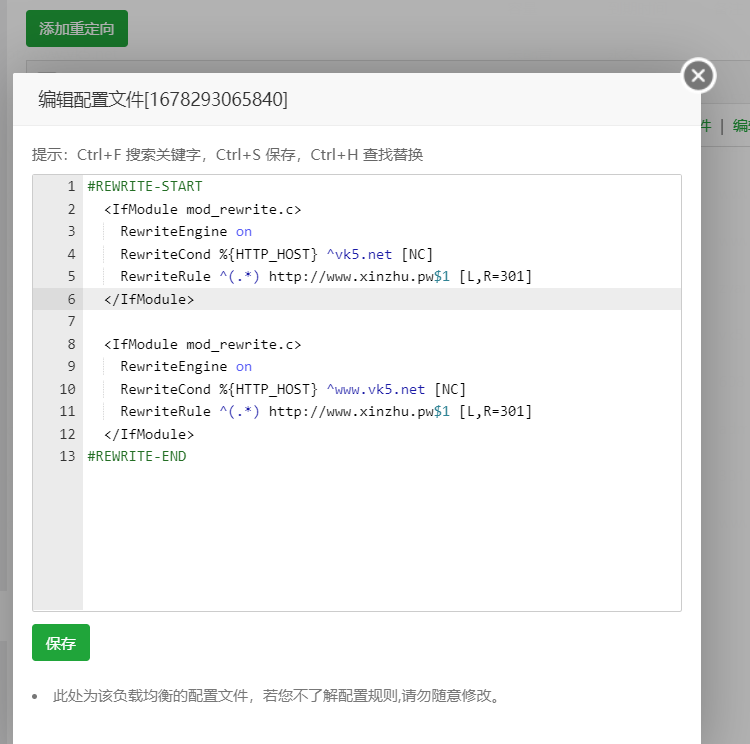Click the </IfModule> tag on line 6
This screenshot has width=750, height=744.
(x=149, y=299)
